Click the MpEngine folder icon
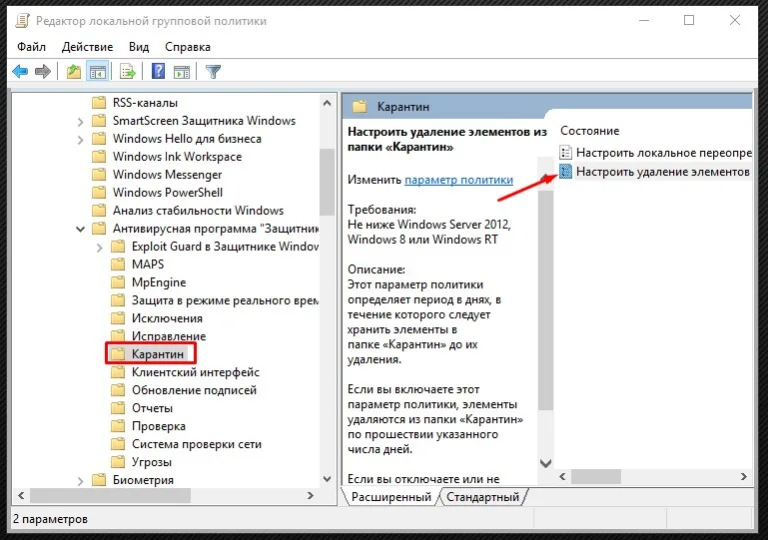This screenshot has width=768, height=540. pos(118,282)
